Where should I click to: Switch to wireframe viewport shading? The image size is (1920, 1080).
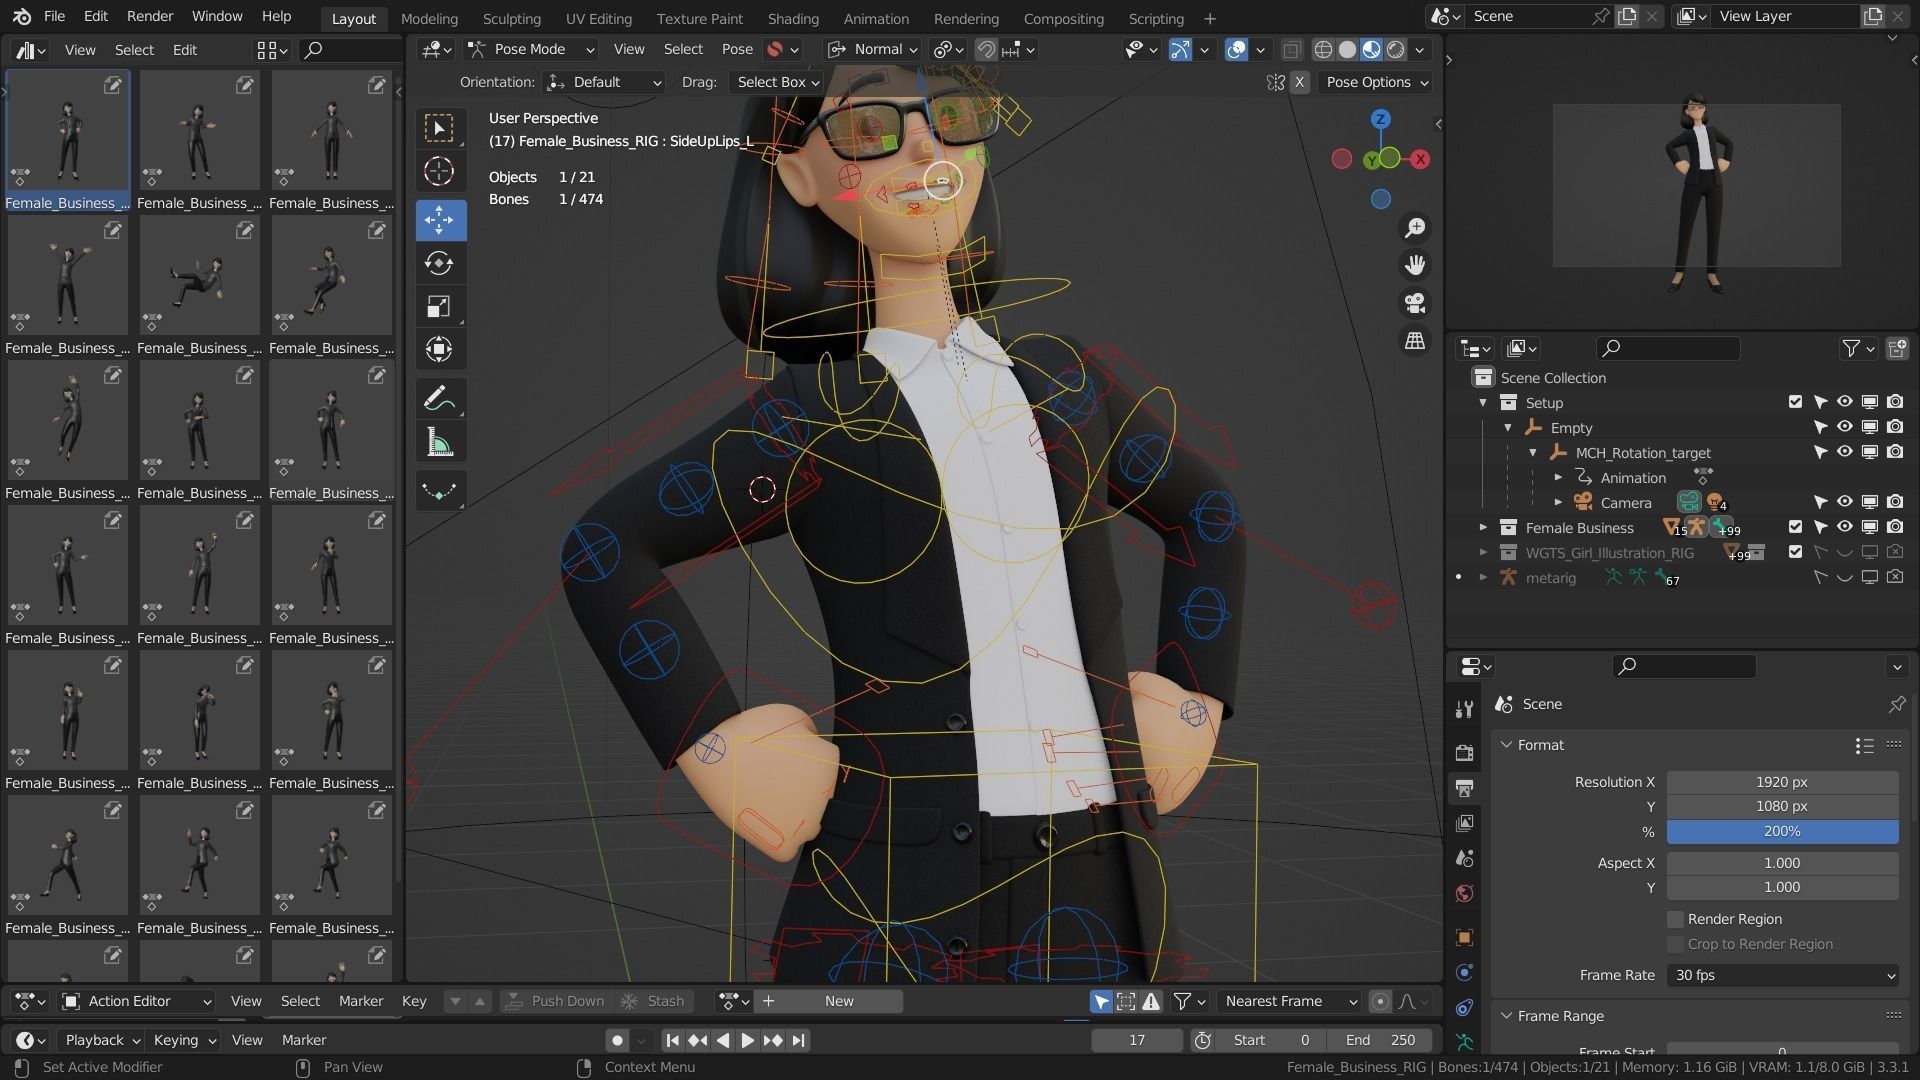(1323, 49)
